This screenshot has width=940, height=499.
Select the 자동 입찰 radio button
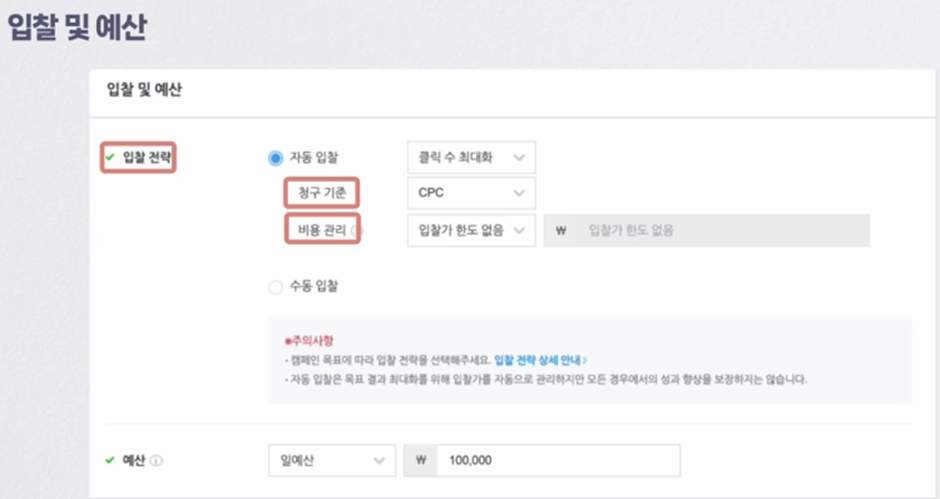[275, 158]
